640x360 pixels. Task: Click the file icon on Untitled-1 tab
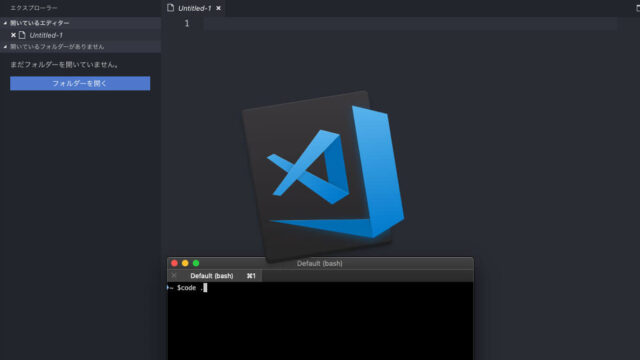(171, 8)
